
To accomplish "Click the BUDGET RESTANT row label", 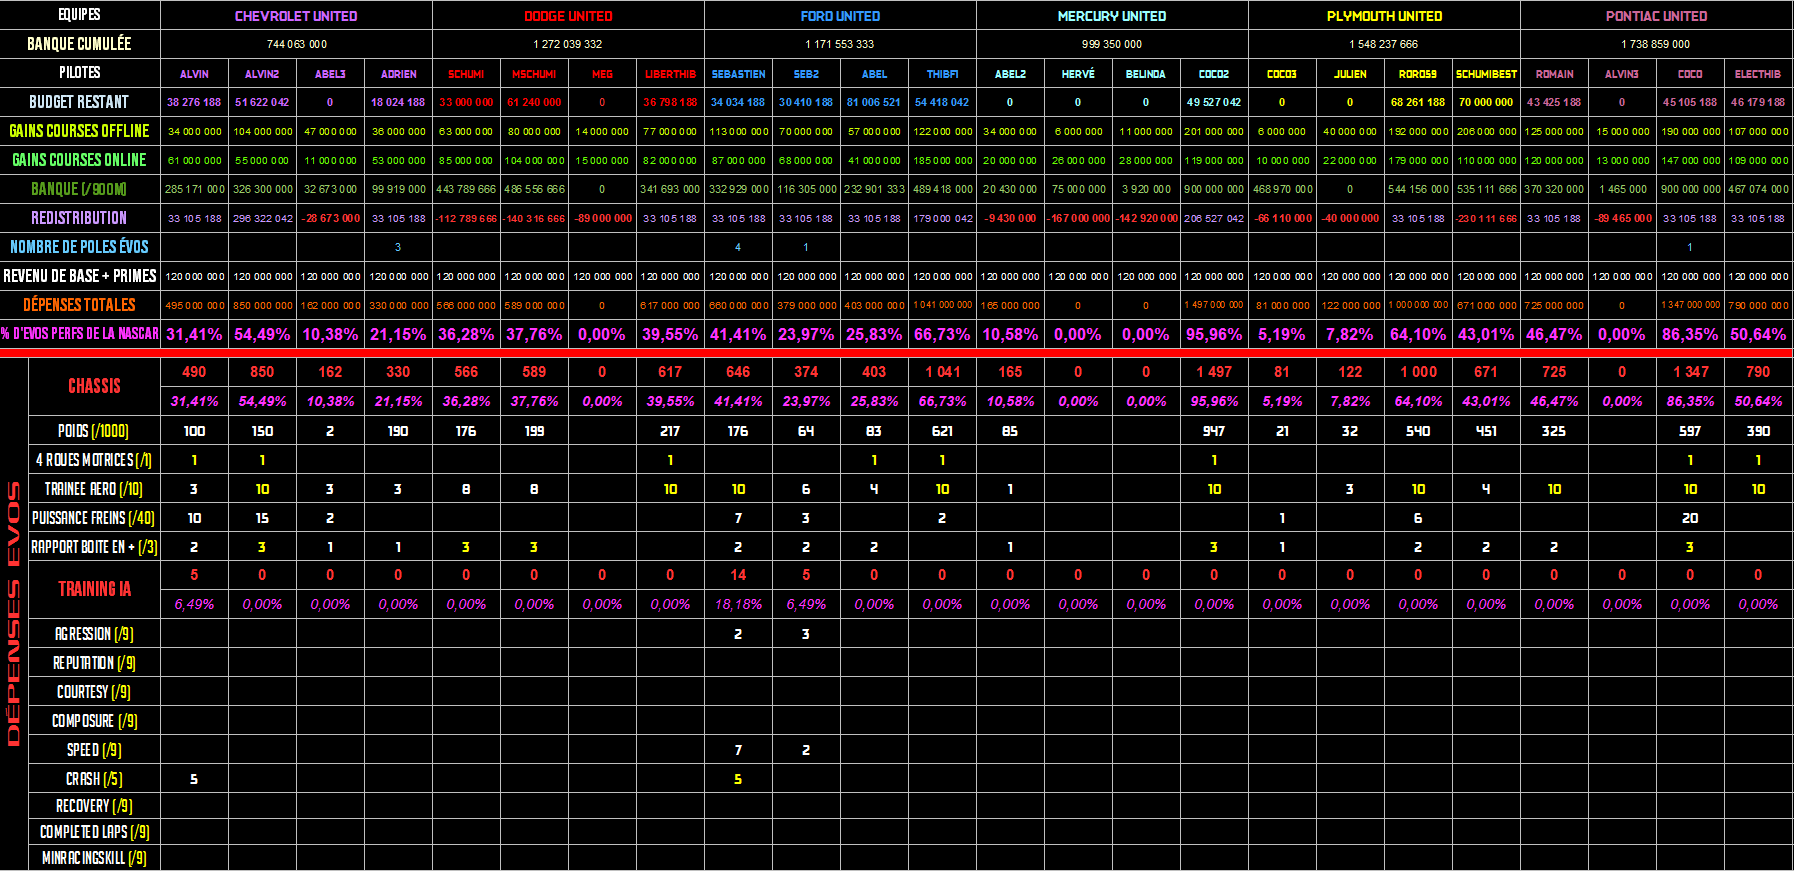I will [79, 102].
